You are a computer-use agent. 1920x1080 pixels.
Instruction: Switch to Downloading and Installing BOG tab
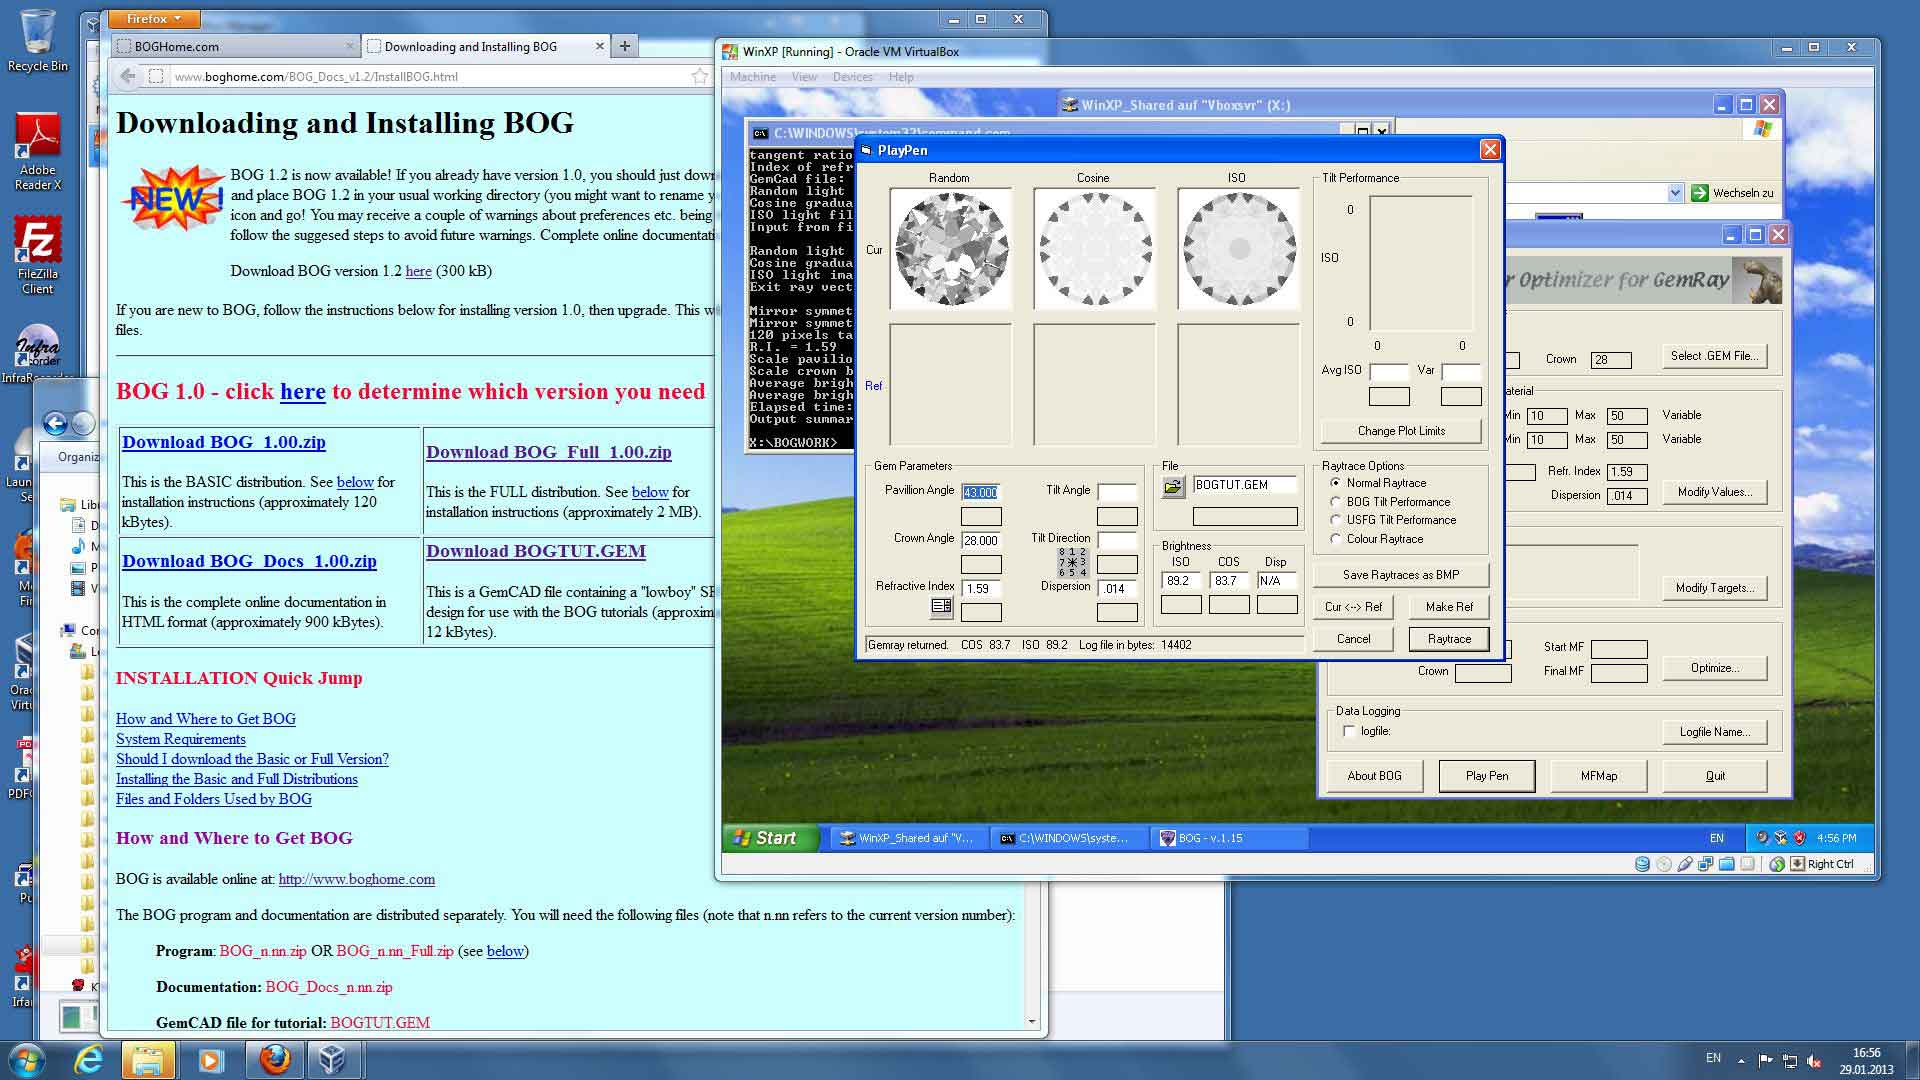pos(485,46)
